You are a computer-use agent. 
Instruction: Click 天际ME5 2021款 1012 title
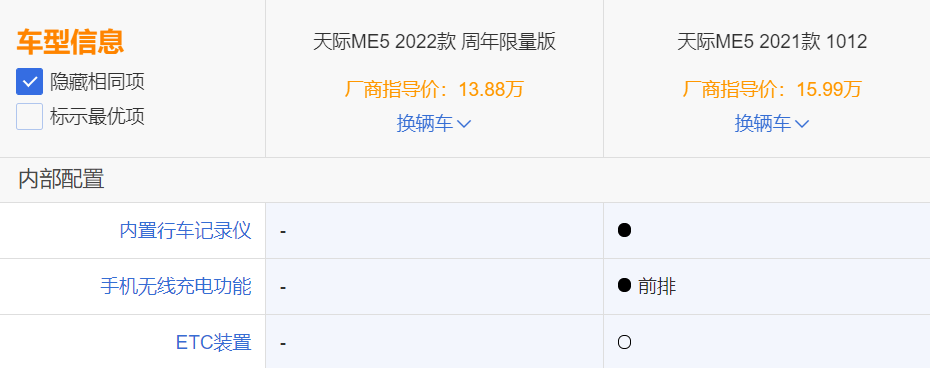point(772,42)
